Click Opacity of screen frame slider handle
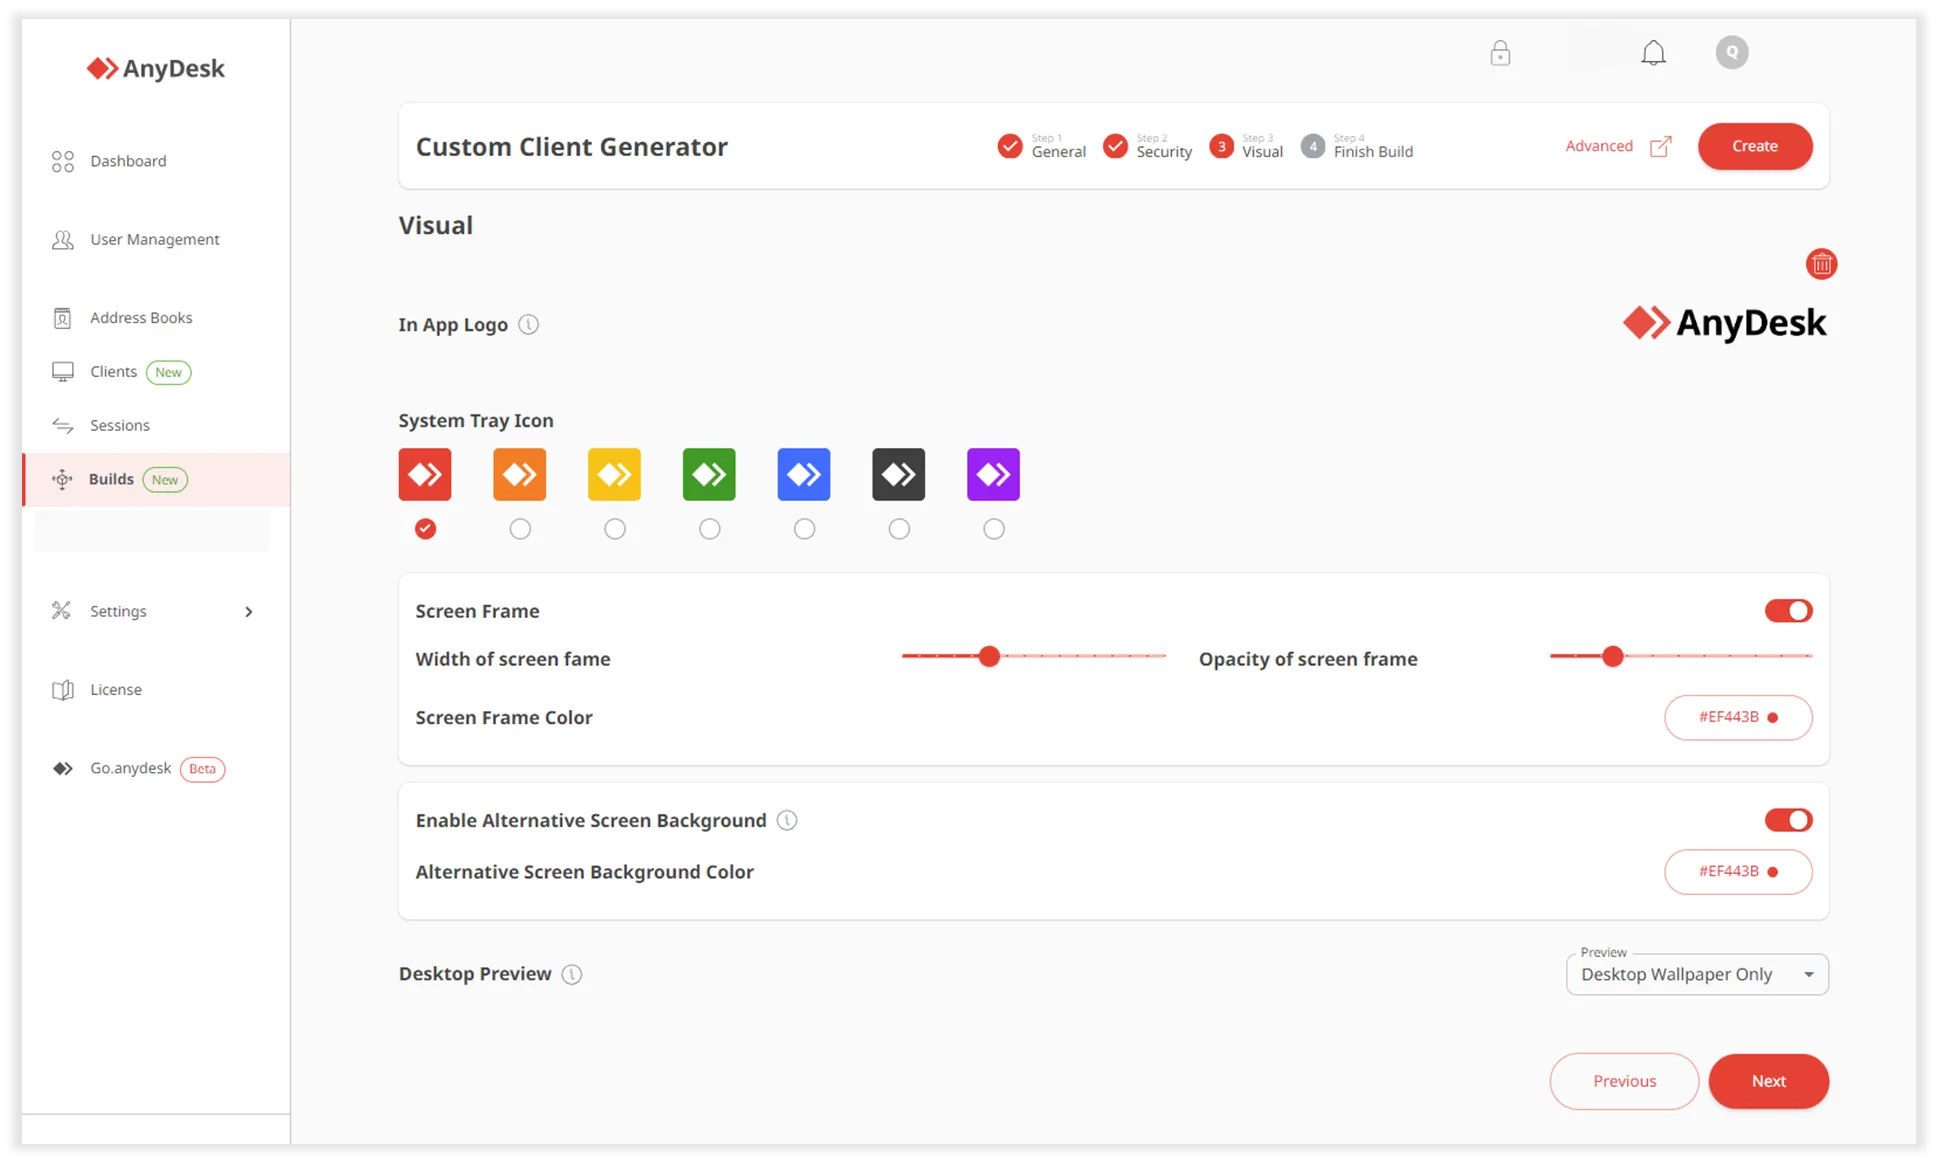Image resolution: width=1938 pixels, height=1163 pixels. pyautogui.click(x=1612, y=657)
